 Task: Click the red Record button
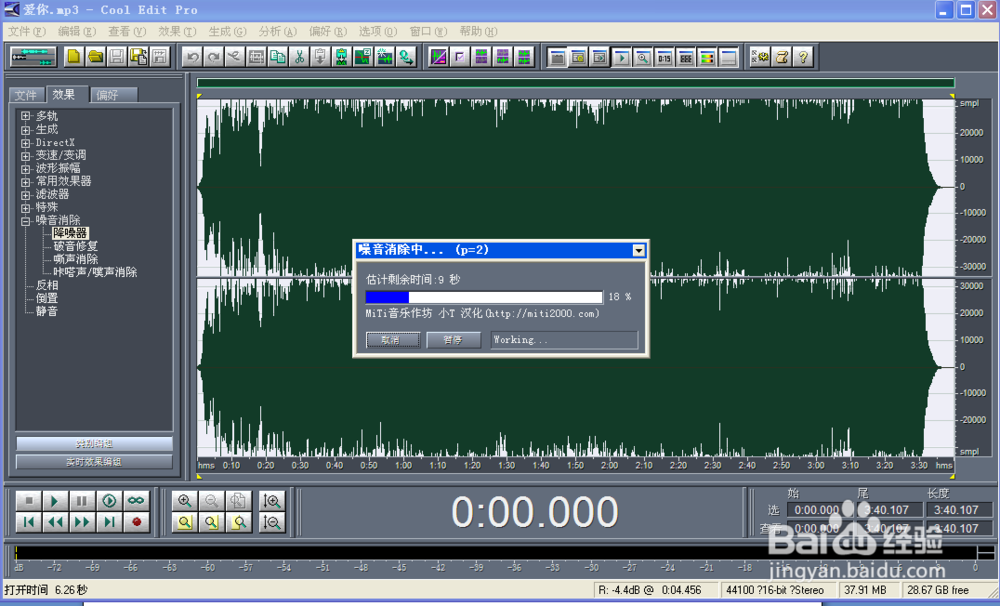click(136, 522)
